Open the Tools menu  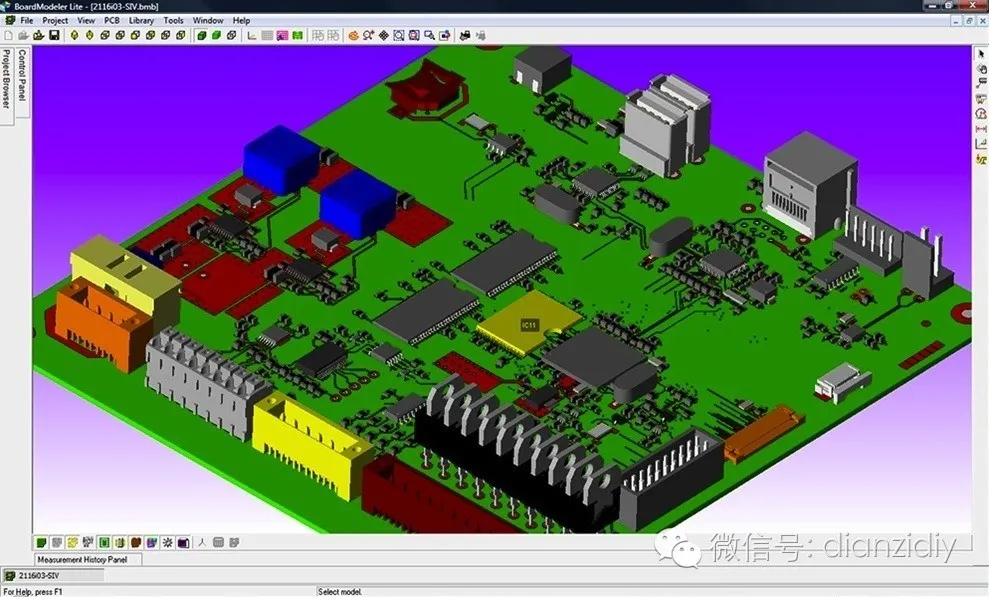173,20
